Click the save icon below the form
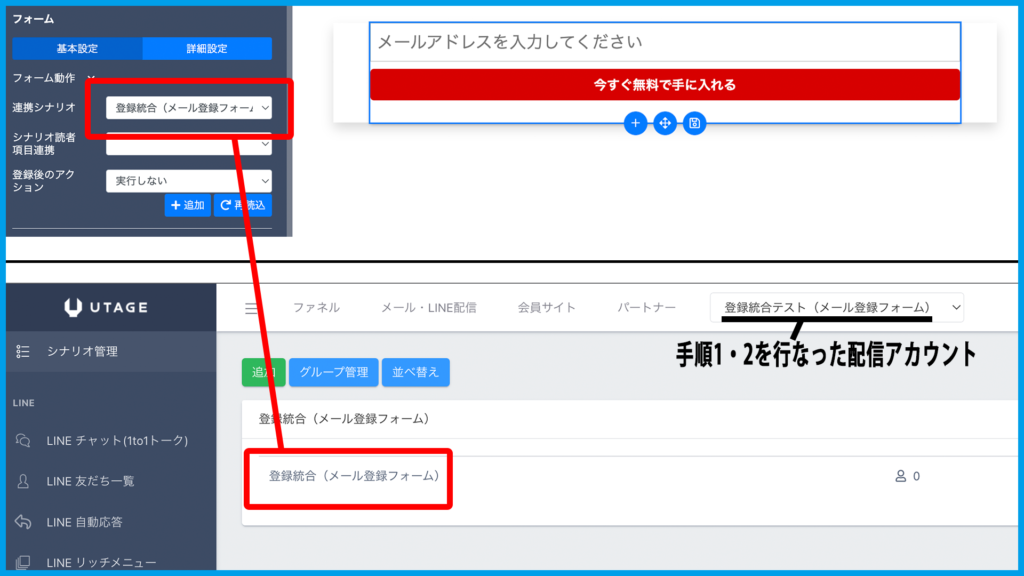 pos(695,123)
